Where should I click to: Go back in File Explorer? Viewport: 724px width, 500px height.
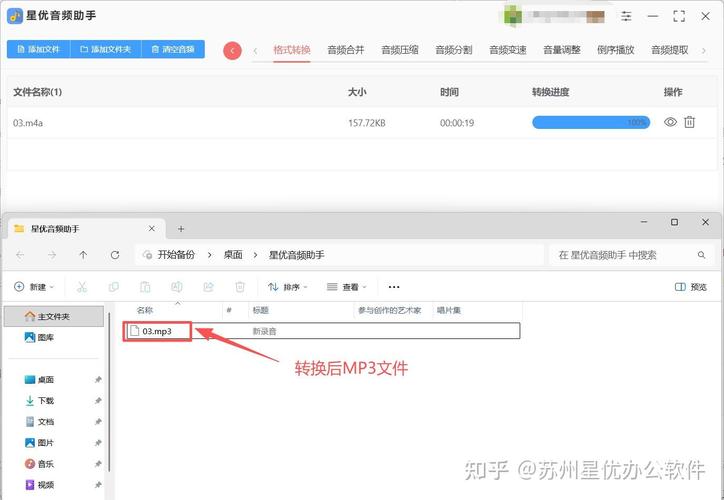pyautogui.click(x=20, y=255)
